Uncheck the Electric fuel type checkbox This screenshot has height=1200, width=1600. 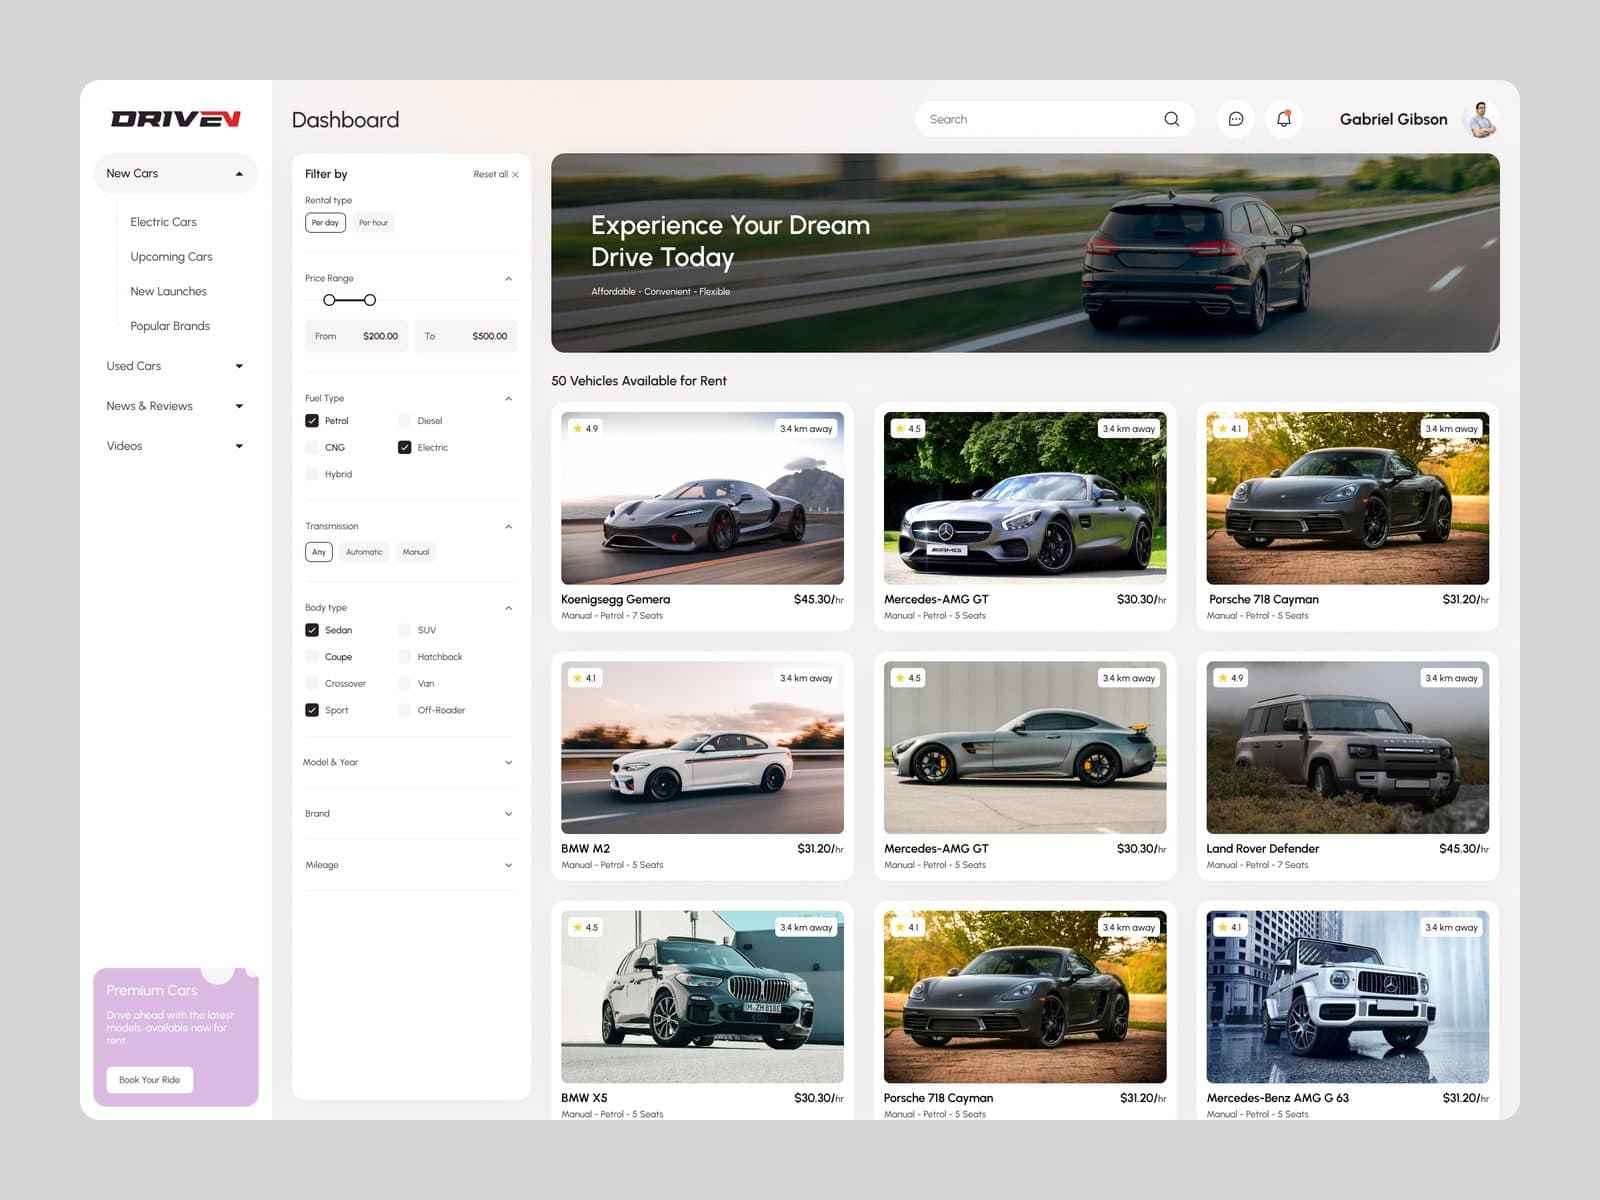click(x=404, y=447)
